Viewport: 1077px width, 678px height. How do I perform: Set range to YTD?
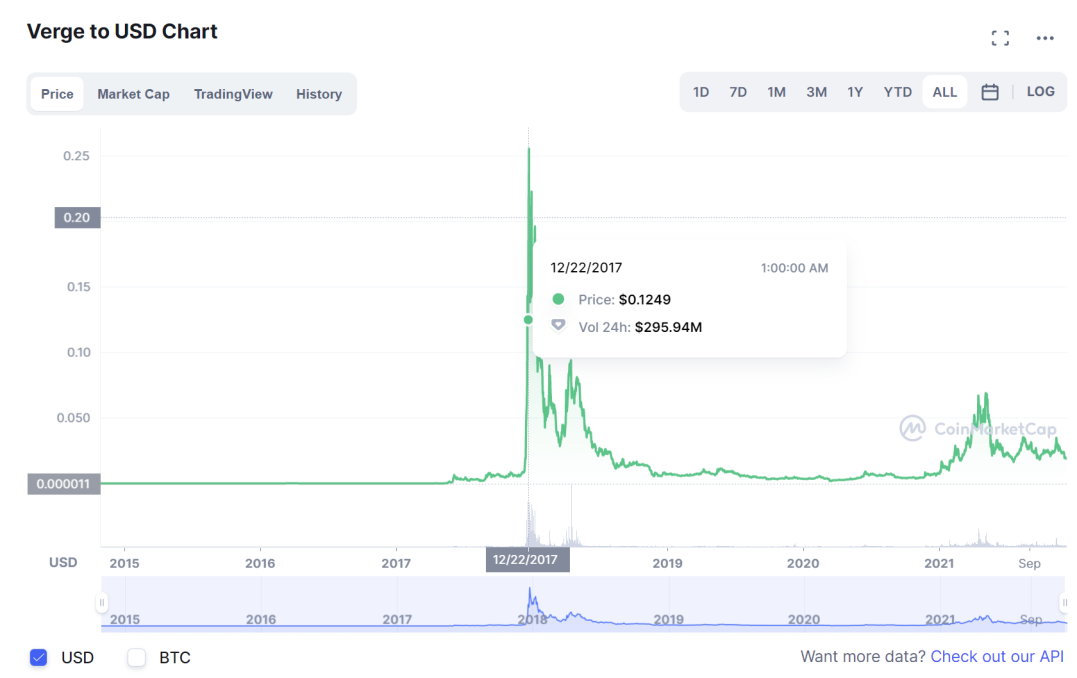pyautogui.click(x=897, y=92)
